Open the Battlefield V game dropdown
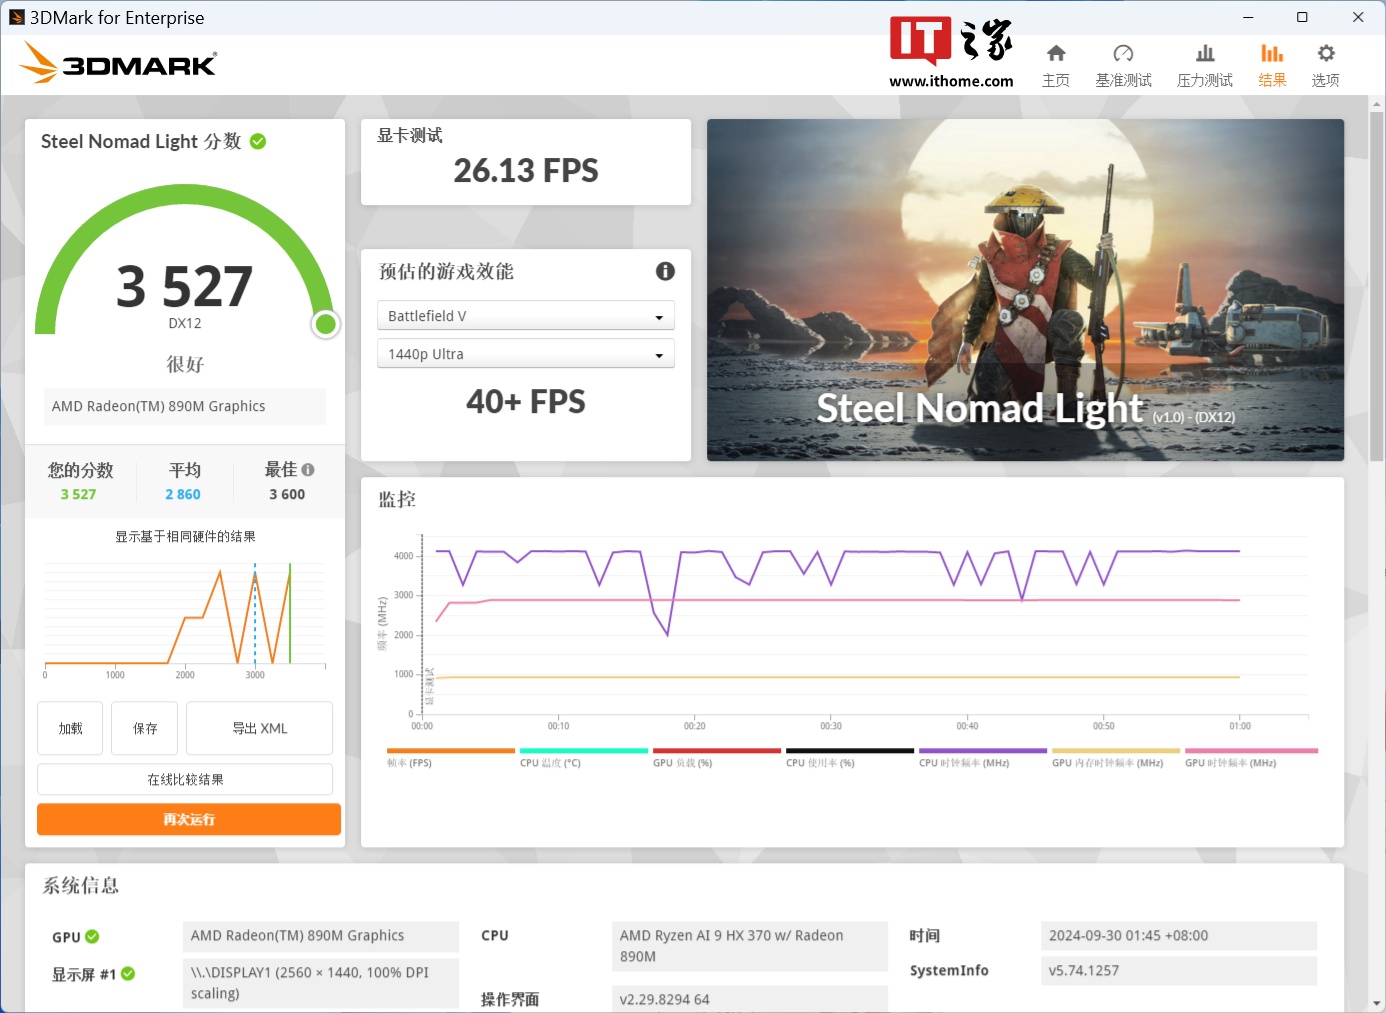The height and width of the screenshot is (1013, 1386). click(x=526, y=316)
